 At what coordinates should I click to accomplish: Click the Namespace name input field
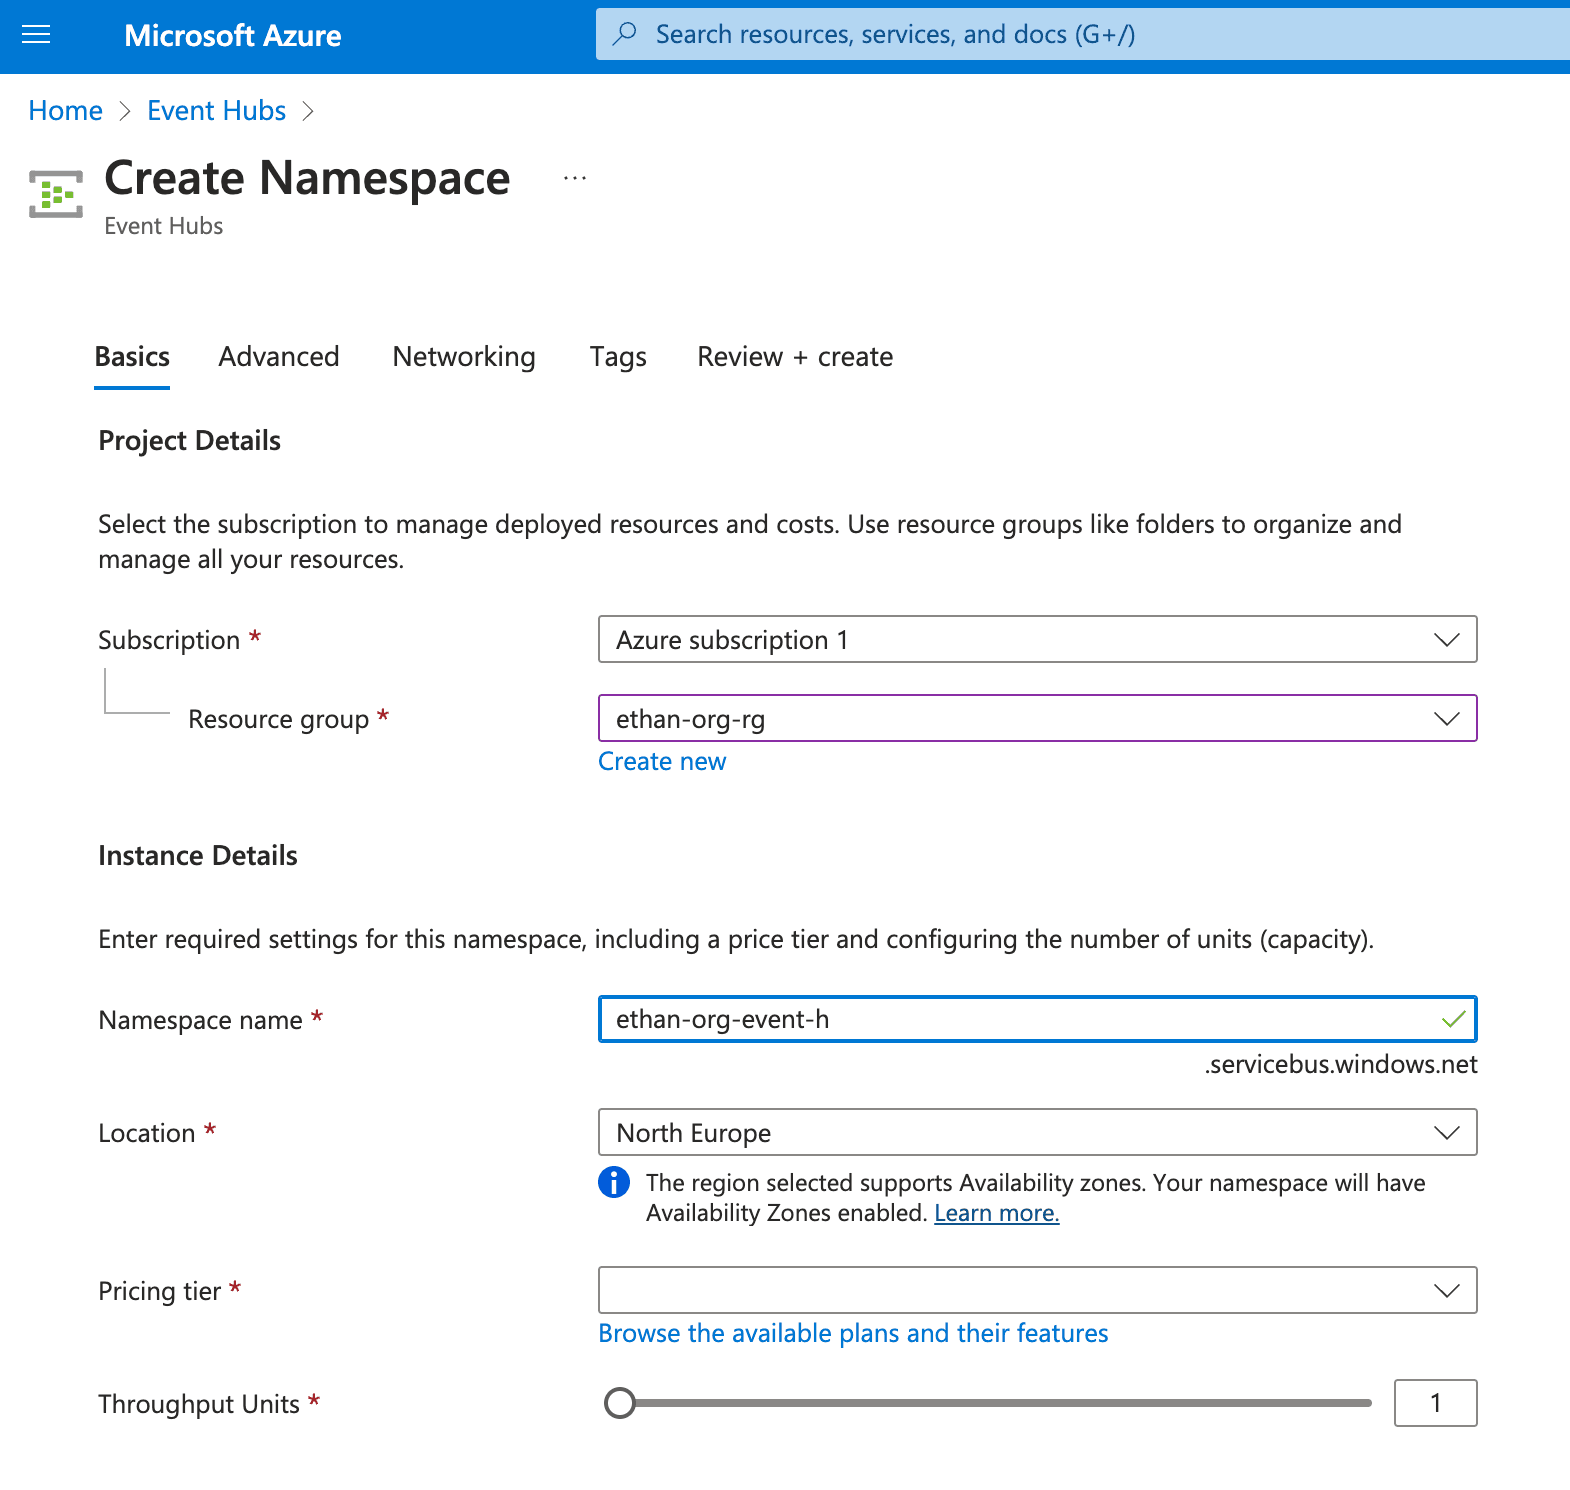[1037, 1019]
